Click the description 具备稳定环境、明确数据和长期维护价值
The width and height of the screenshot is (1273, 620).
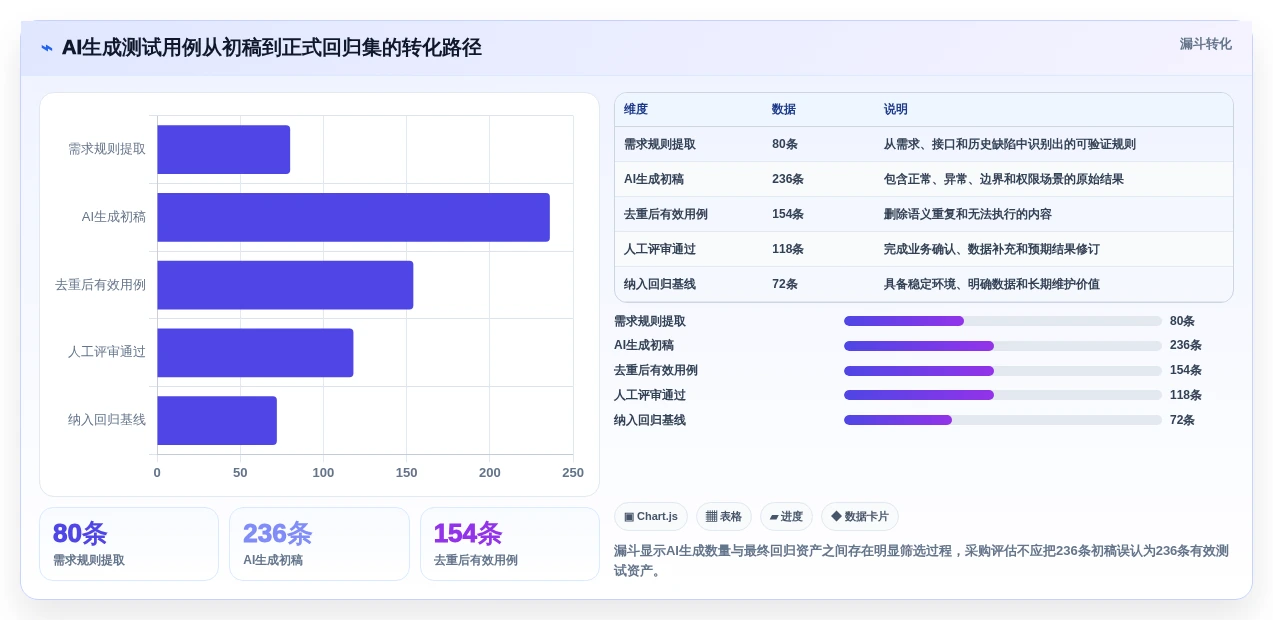992,284
